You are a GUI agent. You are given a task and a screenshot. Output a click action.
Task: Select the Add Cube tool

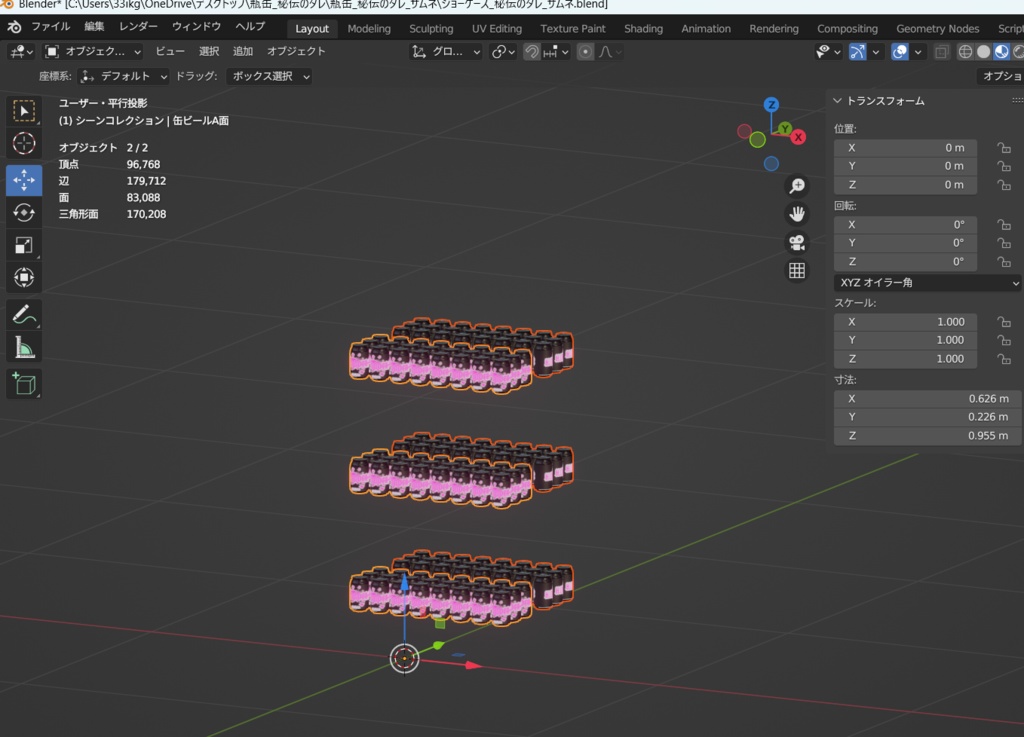pyautogui.click(x=24, y=384)
